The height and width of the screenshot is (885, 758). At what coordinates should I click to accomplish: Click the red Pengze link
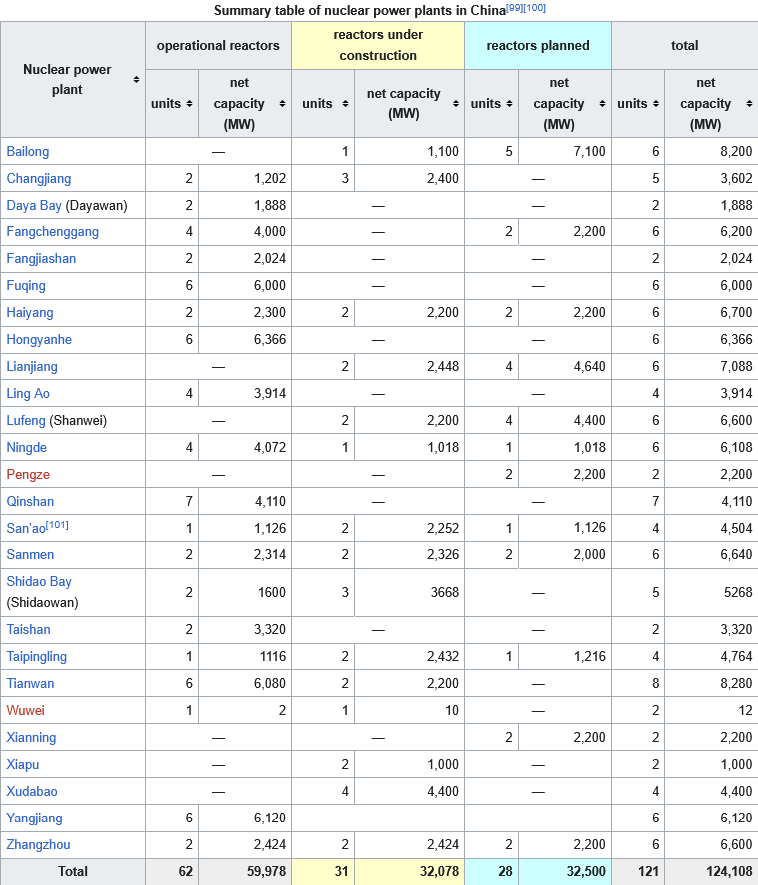(28, 475)
